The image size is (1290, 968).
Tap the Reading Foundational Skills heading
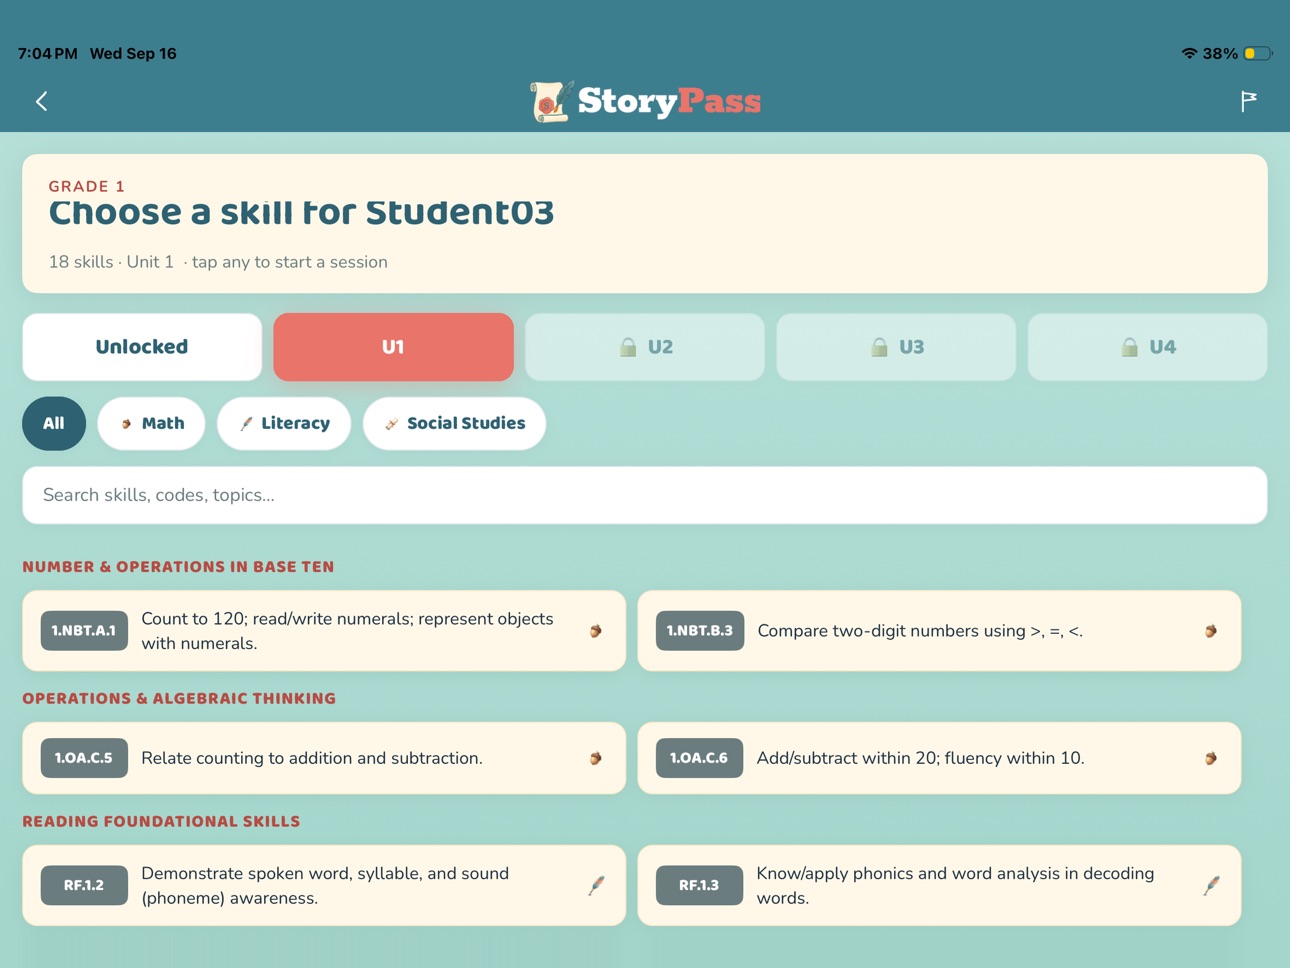click(162, 822)
